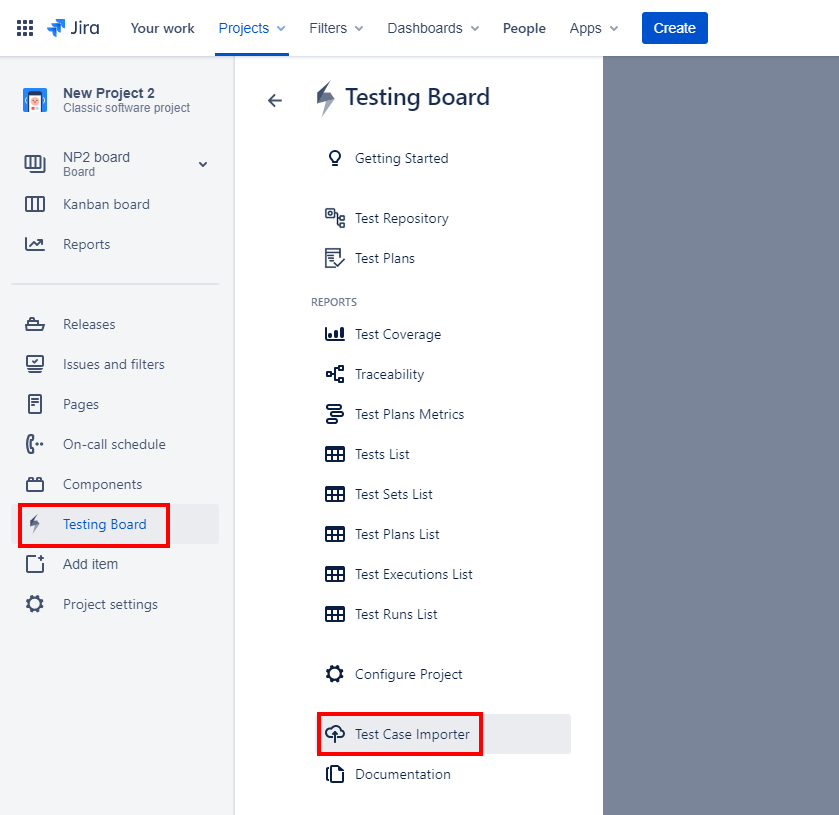Open the Dashboards dropdown menu

coord(433,28)
